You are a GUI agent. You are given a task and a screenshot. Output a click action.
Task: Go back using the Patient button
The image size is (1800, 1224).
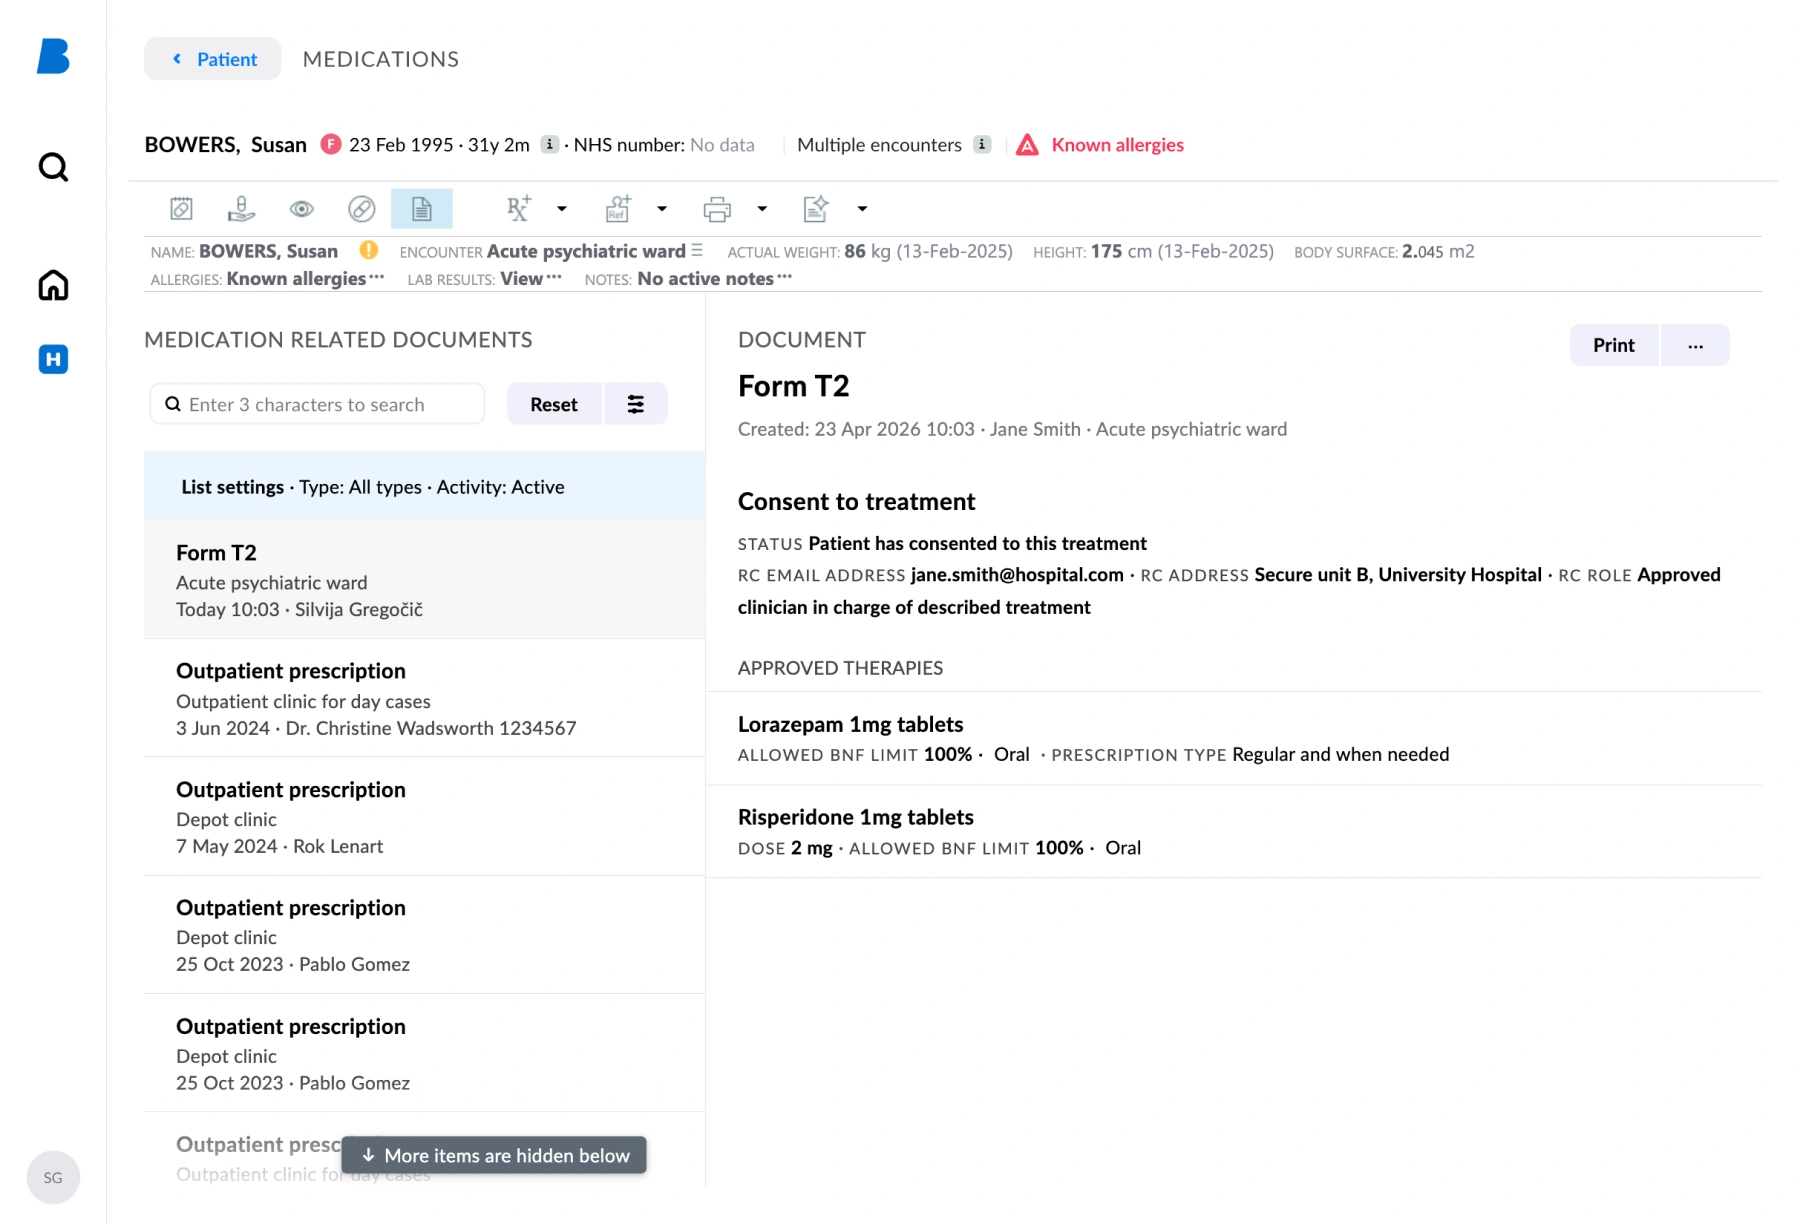point(213,59)
